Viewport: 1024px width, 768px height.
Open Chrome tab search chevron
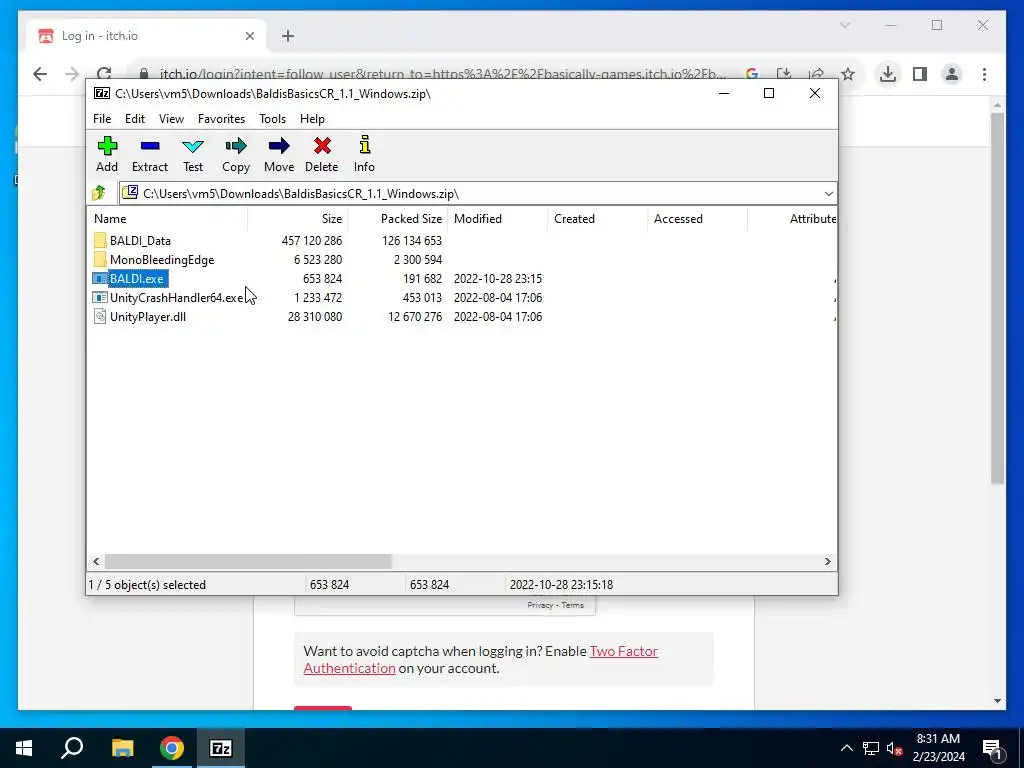(x=844, y=25)
